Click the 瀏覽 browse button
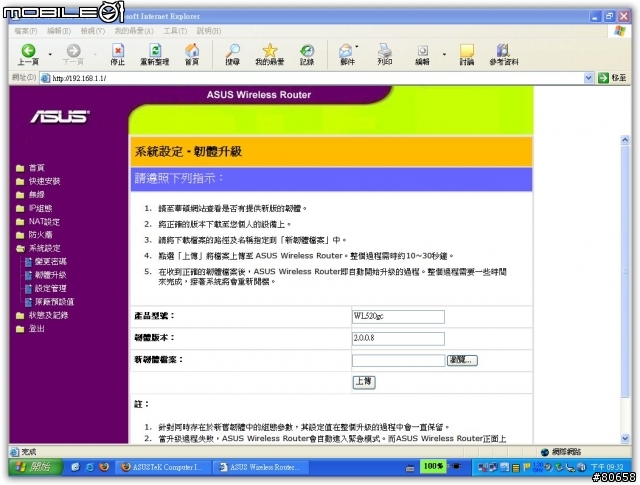The image size is (640, 485). 462,360
